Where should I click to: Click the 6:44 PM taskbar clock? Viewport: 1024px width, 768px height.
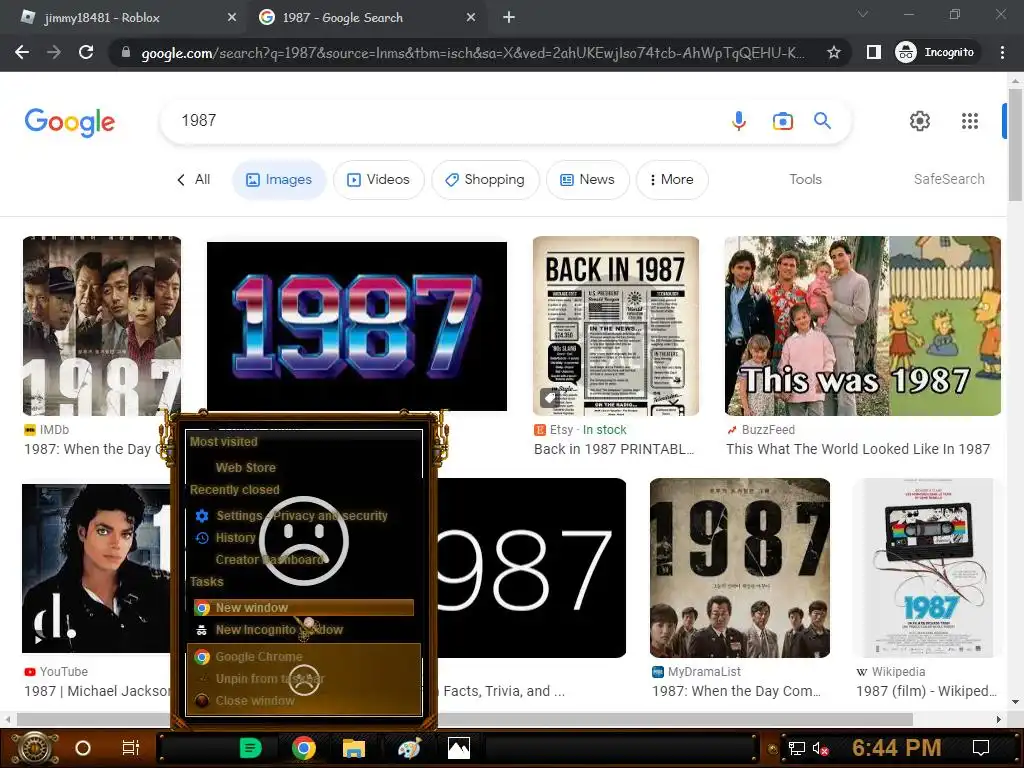[897, 748]
